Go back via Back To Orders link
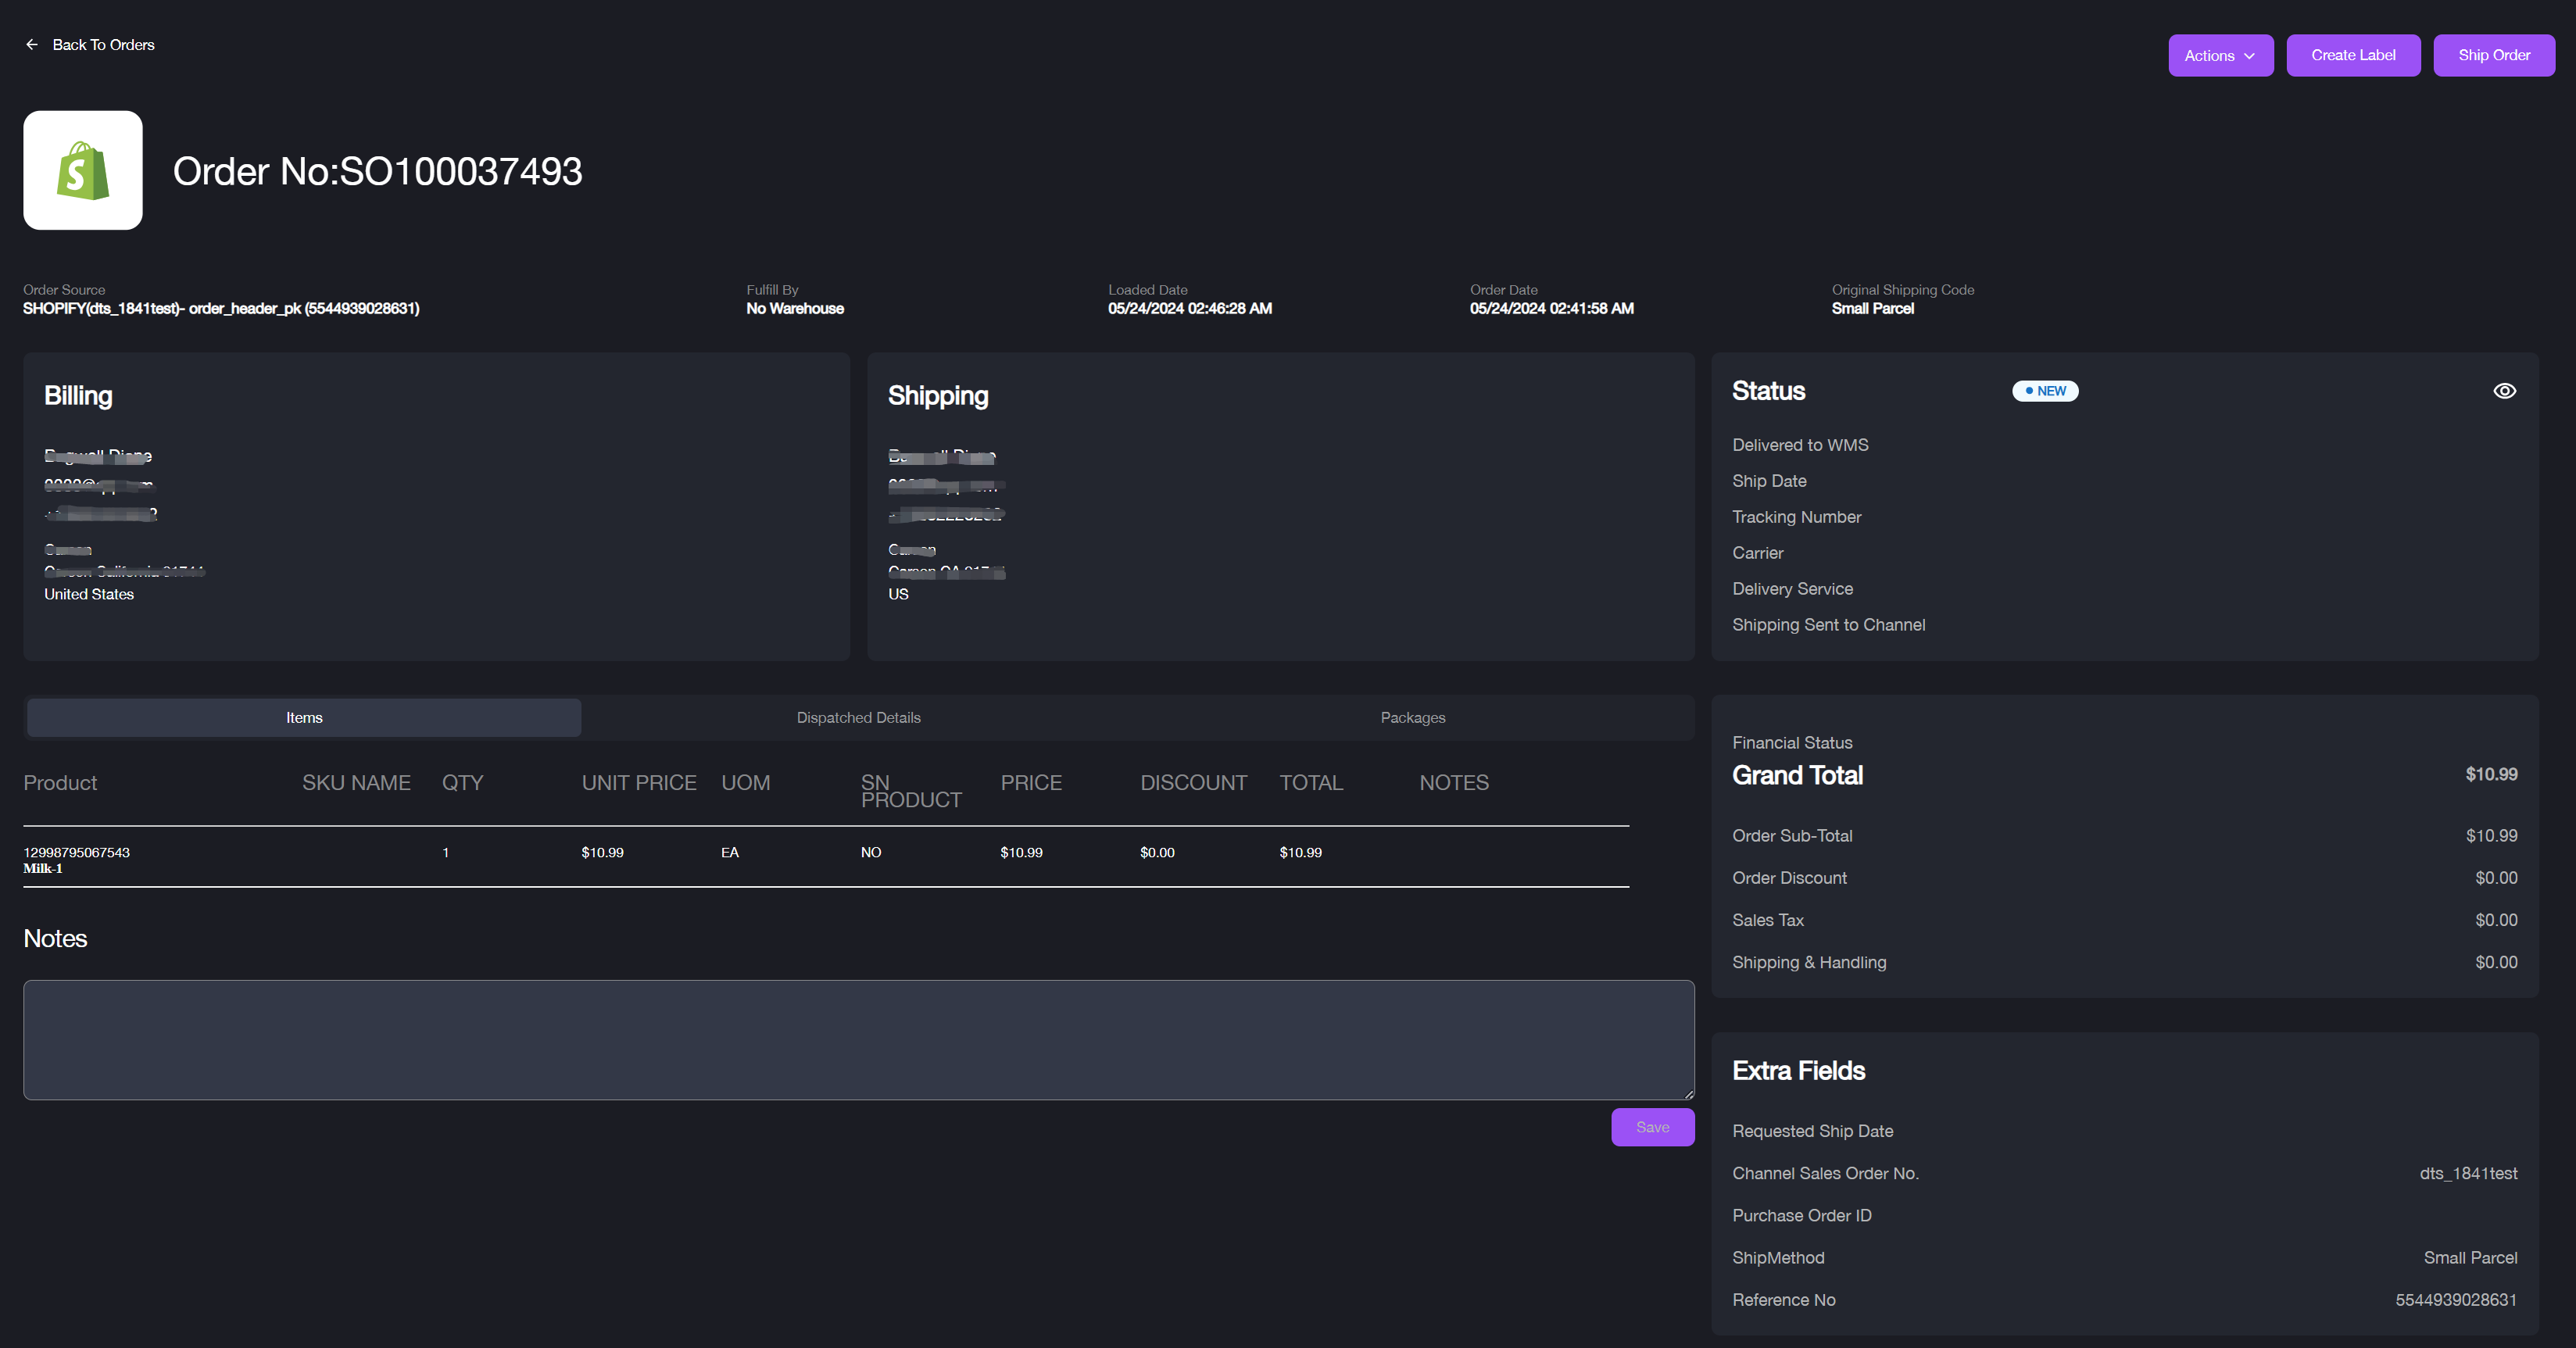2576x1348 pixels. pos(103,45)
